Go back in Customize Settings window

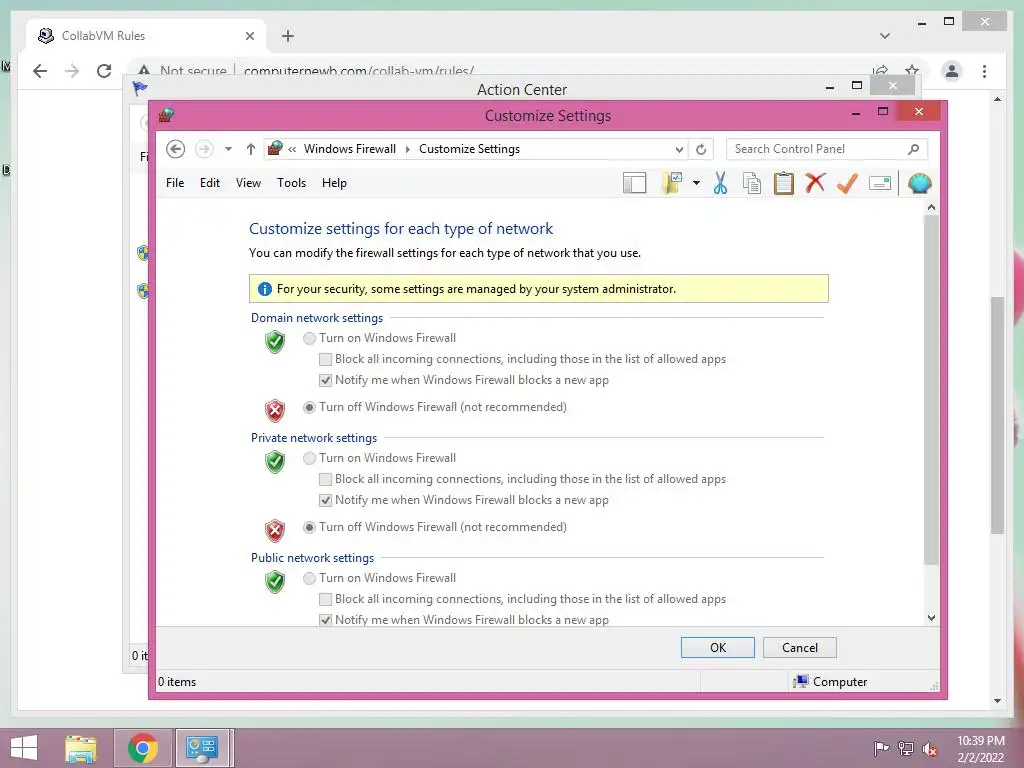point(175,150)
